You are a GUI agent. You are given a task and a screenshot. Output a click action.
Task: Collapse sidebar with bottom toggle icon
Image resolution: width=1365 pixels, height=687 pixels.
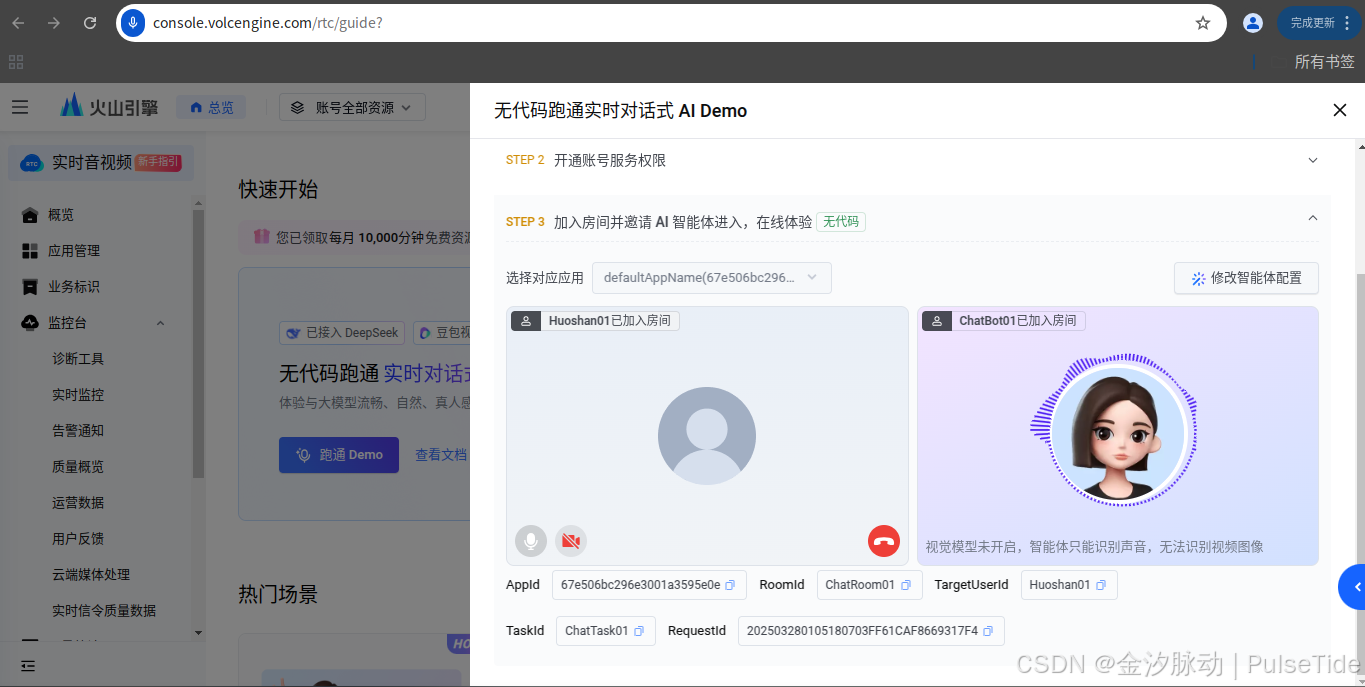[x=28, y=665]
